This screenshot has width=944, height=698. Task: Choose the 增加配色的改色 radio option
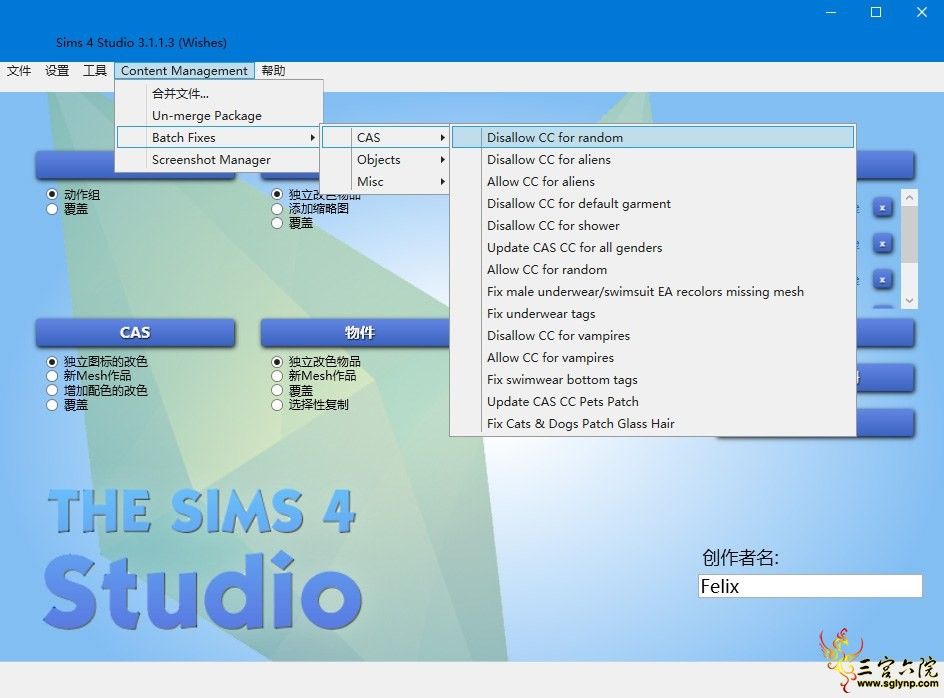click(52, 390)
